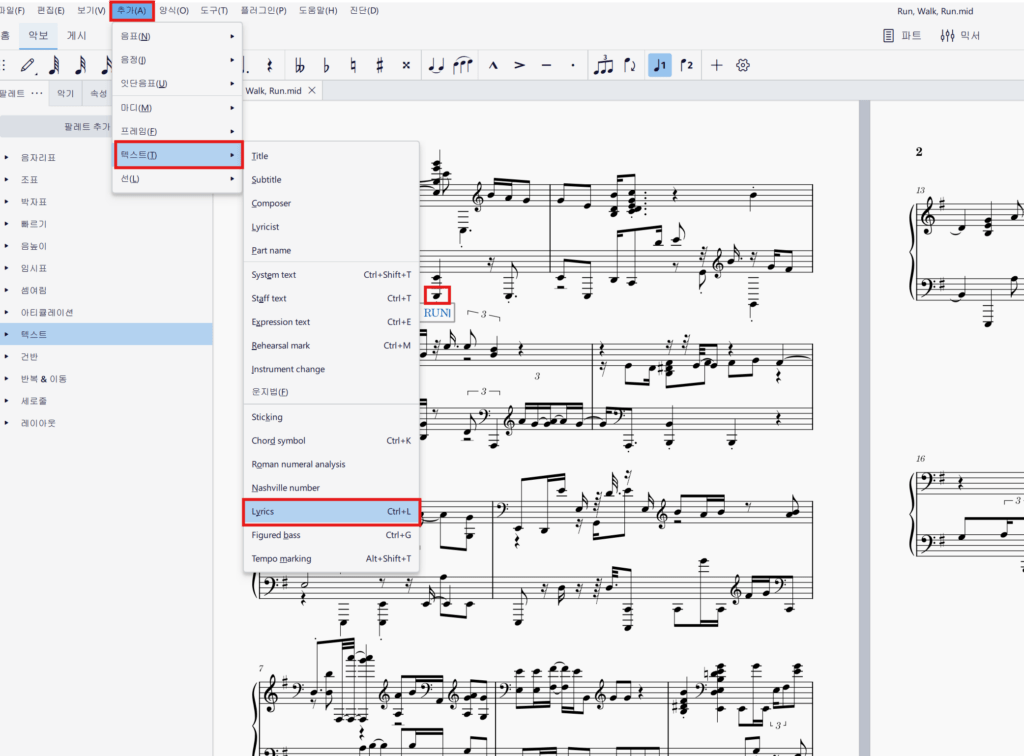The width and height of the screenshot is (1024, 756).
Task: Switch to the 악보 tab
Action: click(x=38, y=35)
